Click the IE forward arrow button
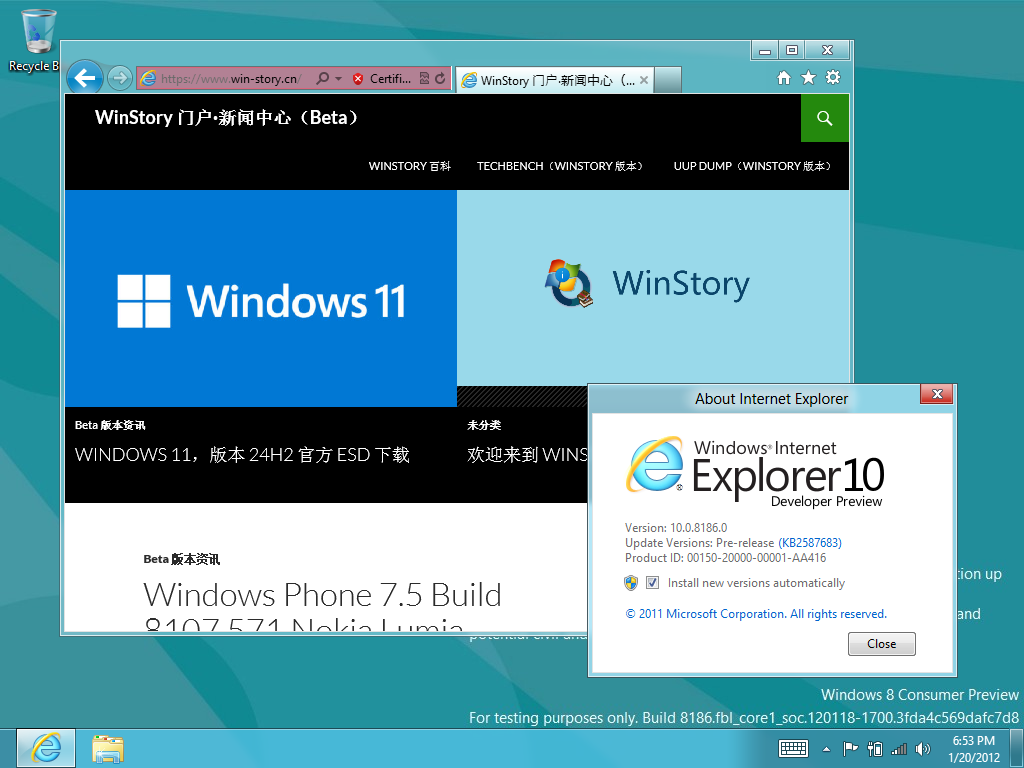 tap(120, 78)
